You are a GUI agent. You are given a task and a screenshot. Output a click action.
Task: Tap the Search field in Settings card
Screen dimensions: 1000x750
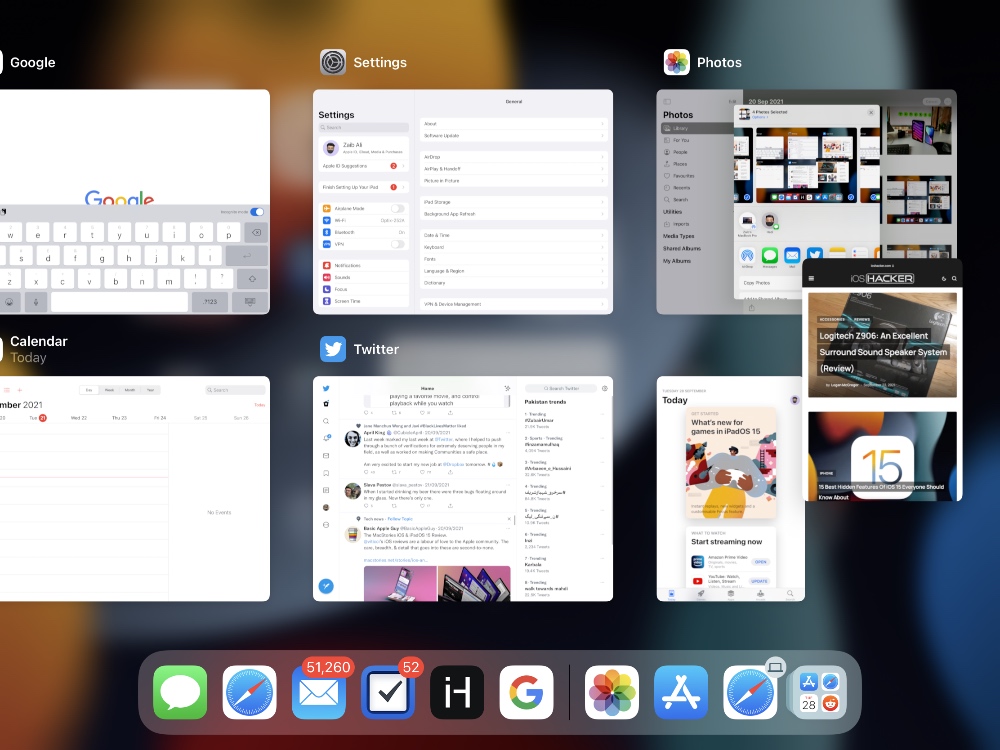coord(364,128)
